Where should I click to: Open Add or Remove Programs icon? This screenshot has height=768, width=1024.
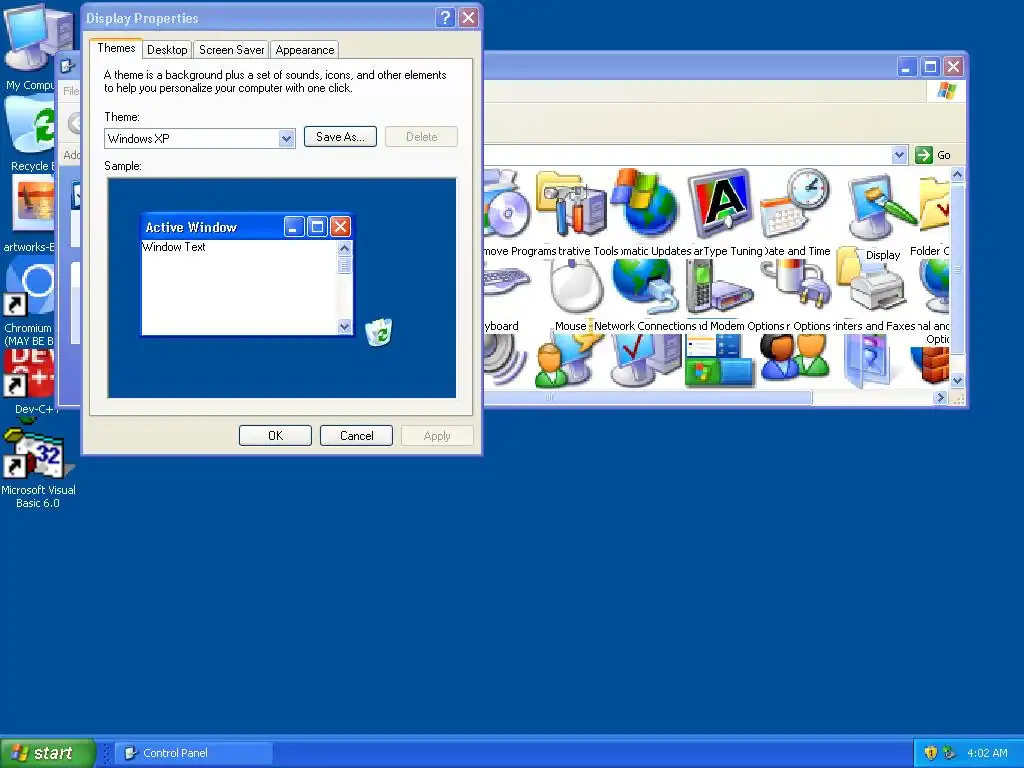pyautogui.click(x=507, y=205)
